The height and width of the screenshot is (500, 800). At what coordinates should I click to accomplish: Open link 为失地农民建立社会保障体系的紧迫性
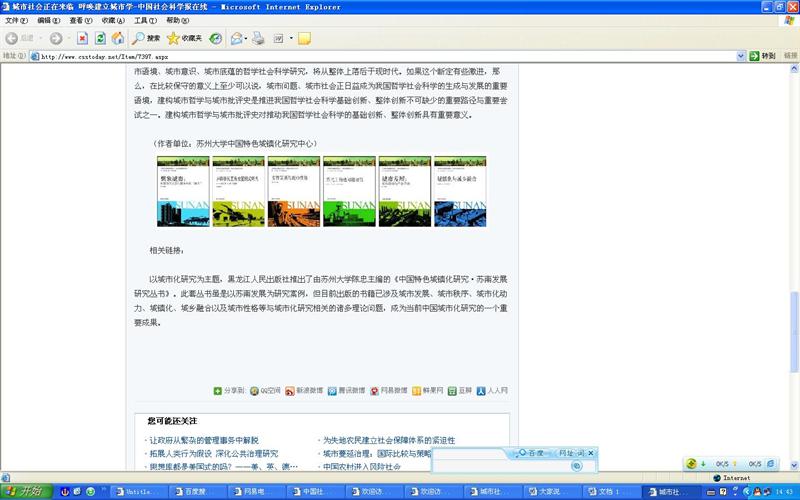click(388, 440)
